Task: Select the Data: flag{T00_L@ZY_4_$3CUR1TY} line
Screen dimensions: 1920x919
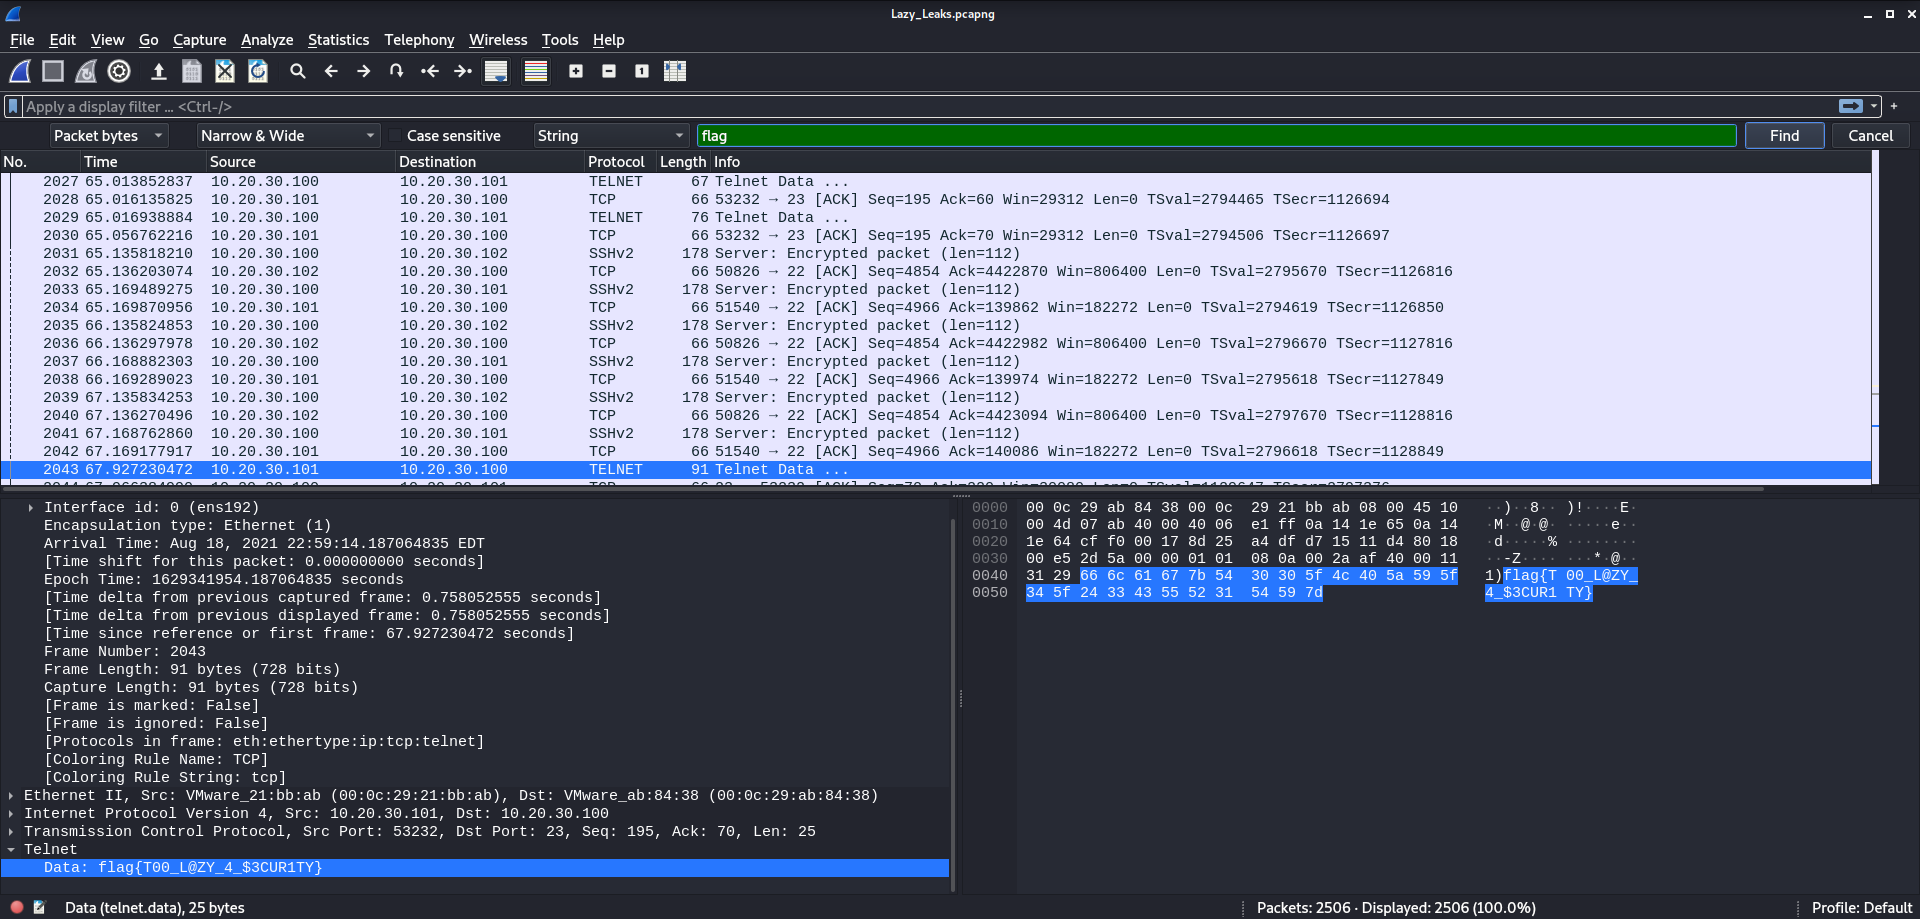Action: click(475, 868)
